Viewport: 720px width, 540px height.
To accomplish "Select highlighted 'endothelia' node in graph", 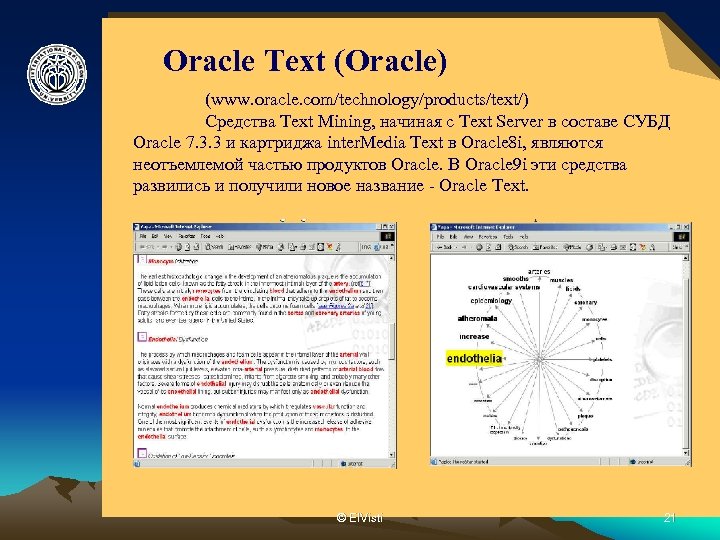I will click(x=474, y=358).
